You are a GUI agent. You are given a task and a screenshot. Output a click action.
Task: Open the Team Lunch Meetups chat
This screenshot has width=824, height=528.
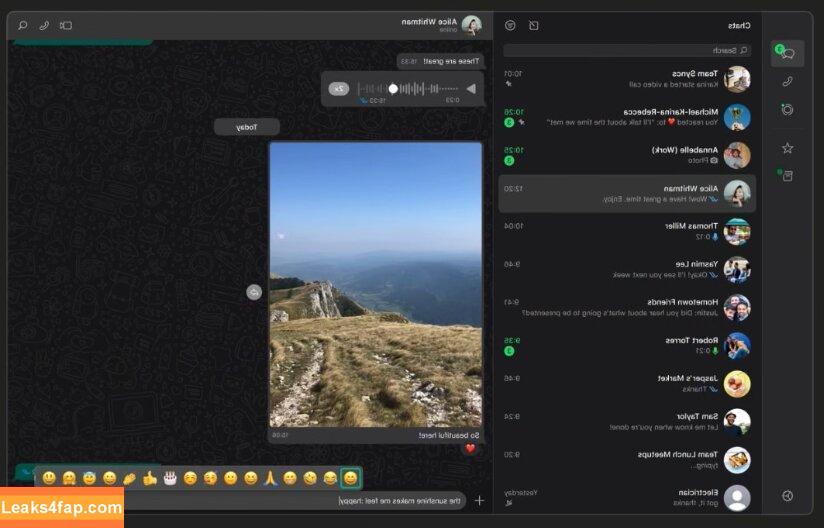627,460
